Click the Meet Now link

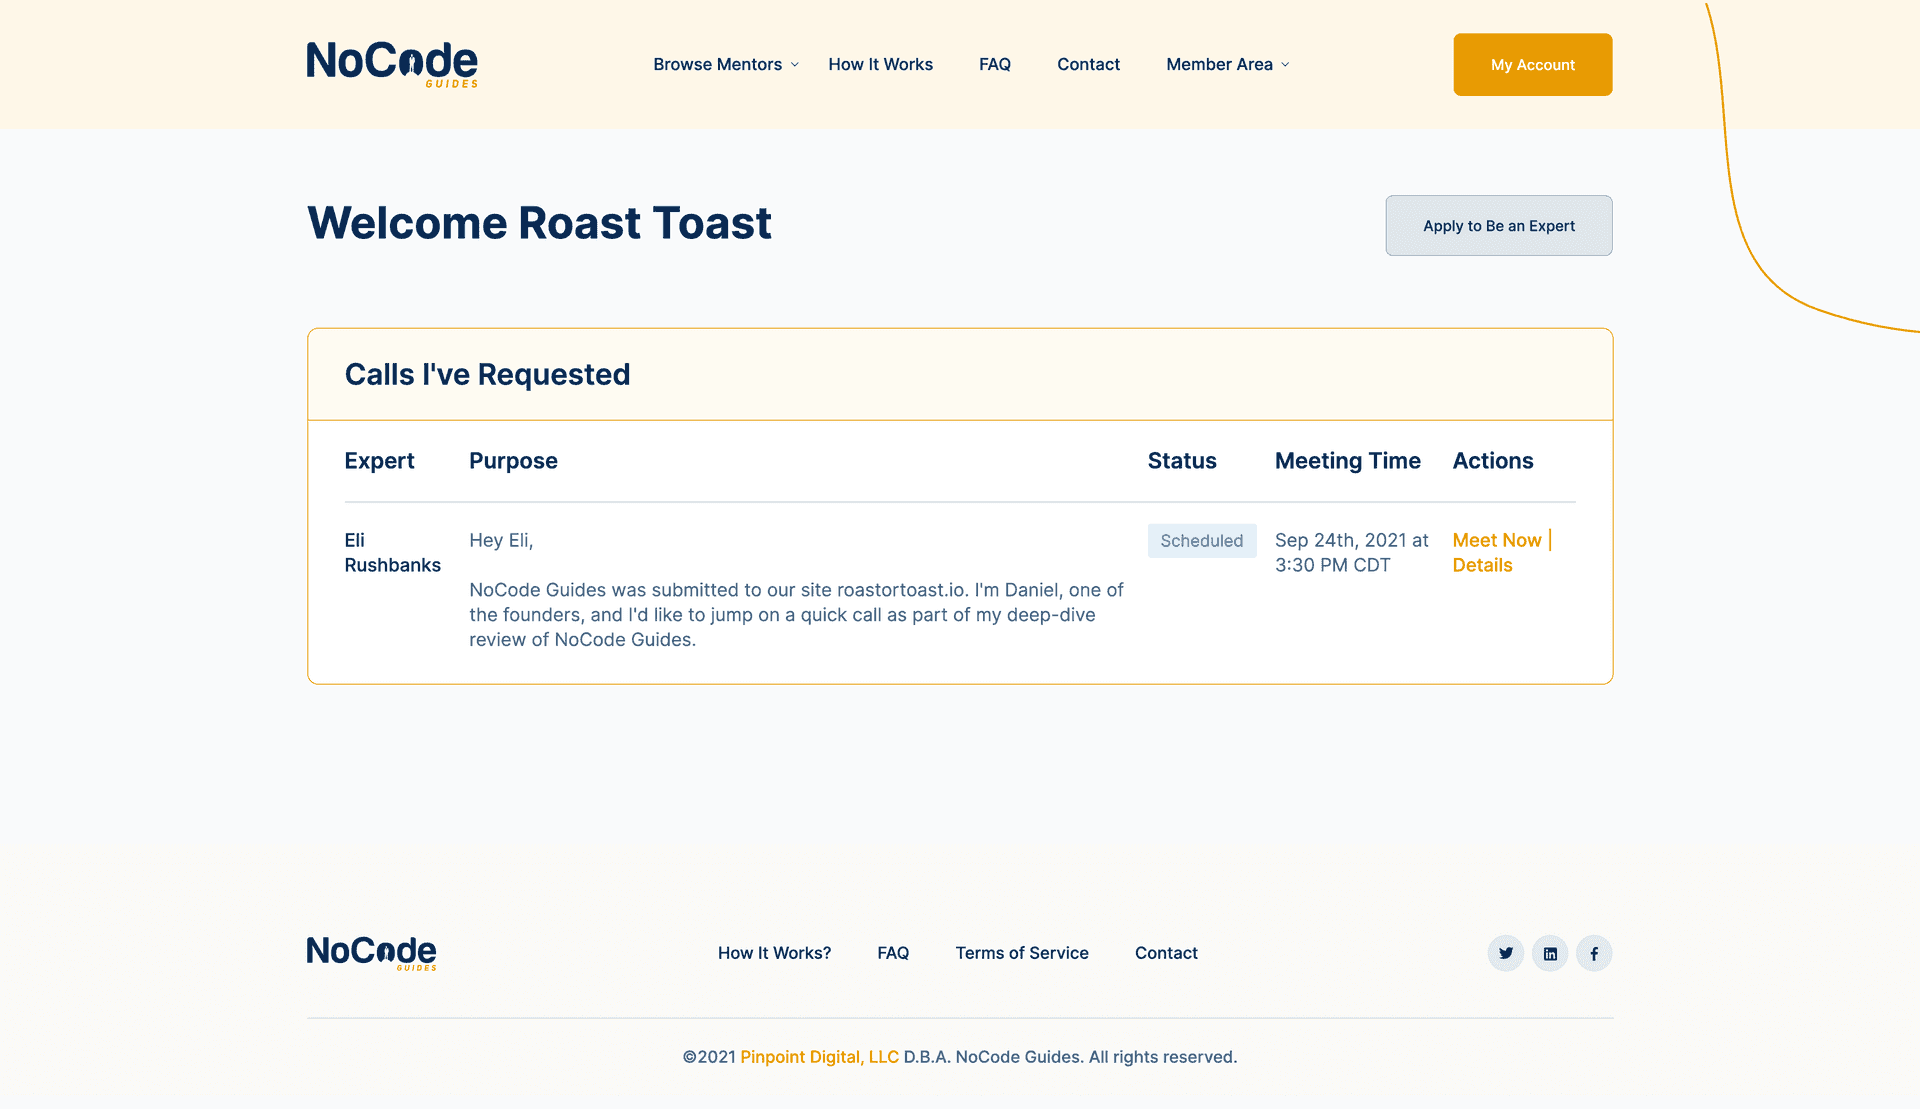tap(1496, 540)
